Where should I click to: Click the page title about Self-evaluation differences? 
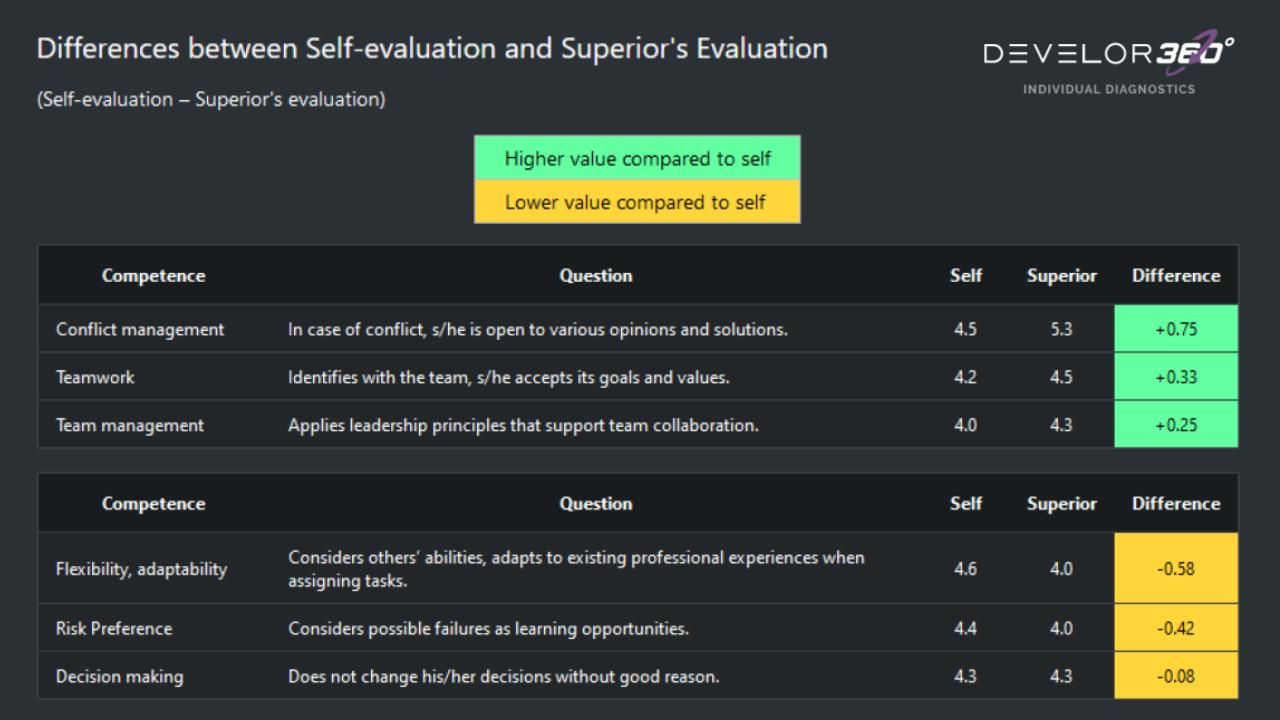point(432,48)
